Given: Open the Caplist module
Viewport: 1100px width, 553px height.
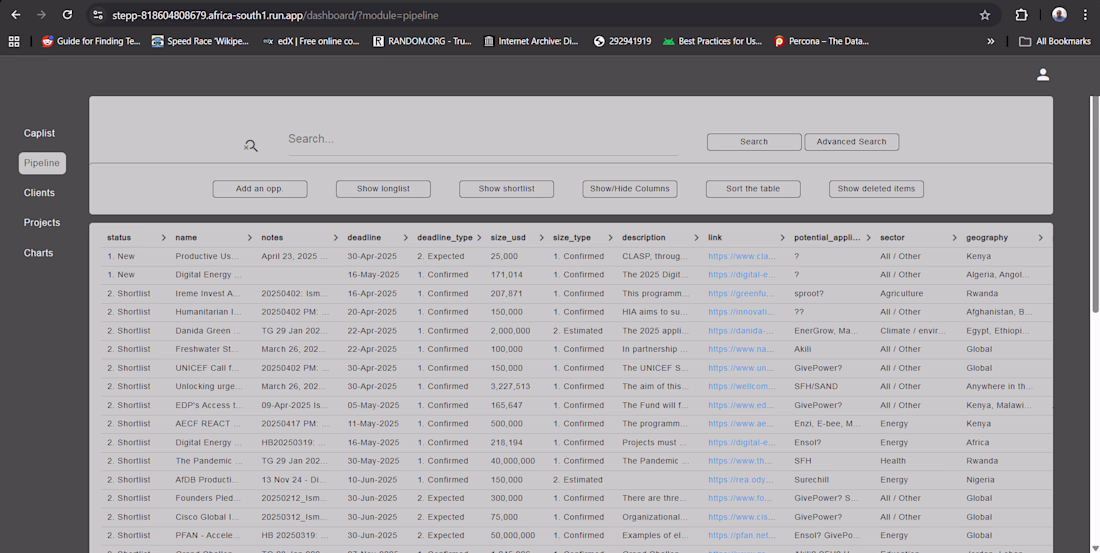Looking at the screenshot, I should pos(40,133).
